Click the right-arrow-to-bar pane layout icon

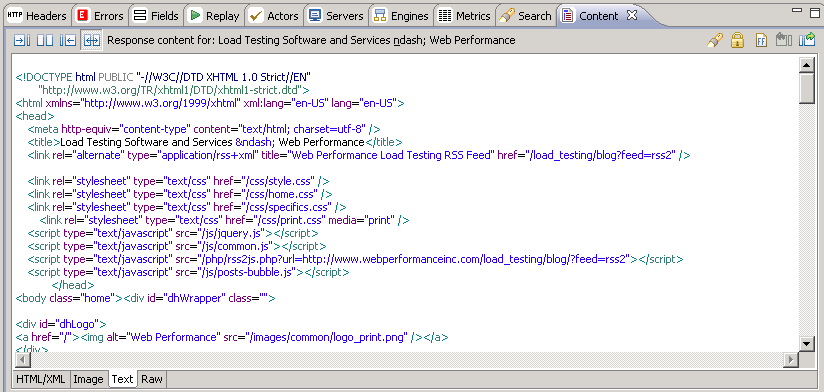[x=22, y=40]
